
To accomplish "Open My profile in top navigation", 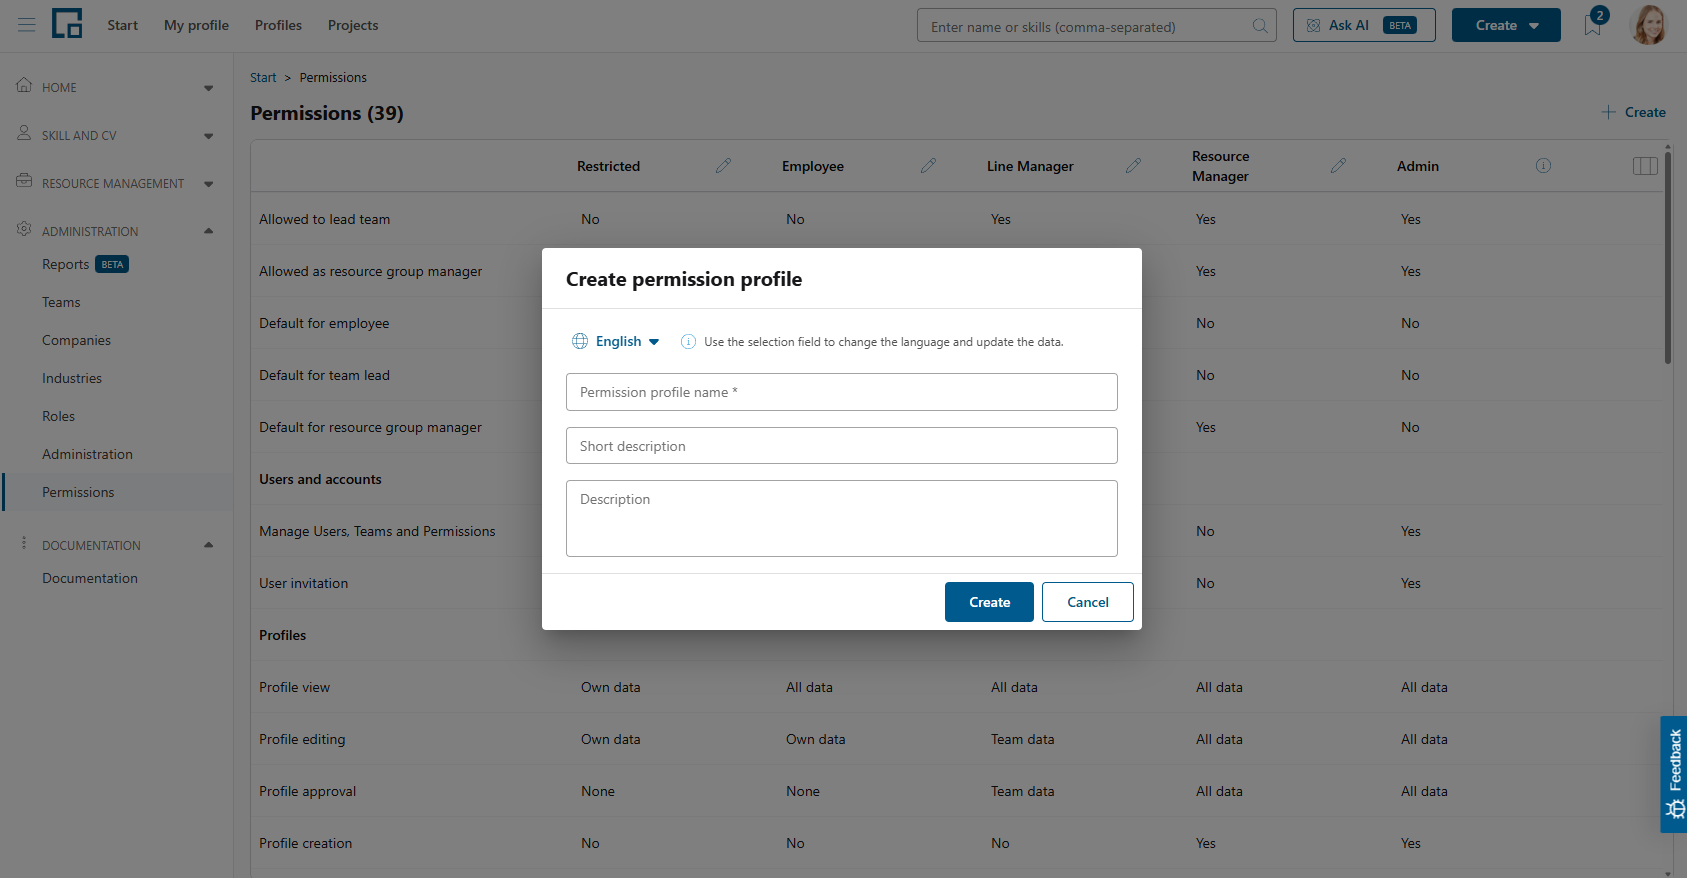I will [x=196, y=25].
